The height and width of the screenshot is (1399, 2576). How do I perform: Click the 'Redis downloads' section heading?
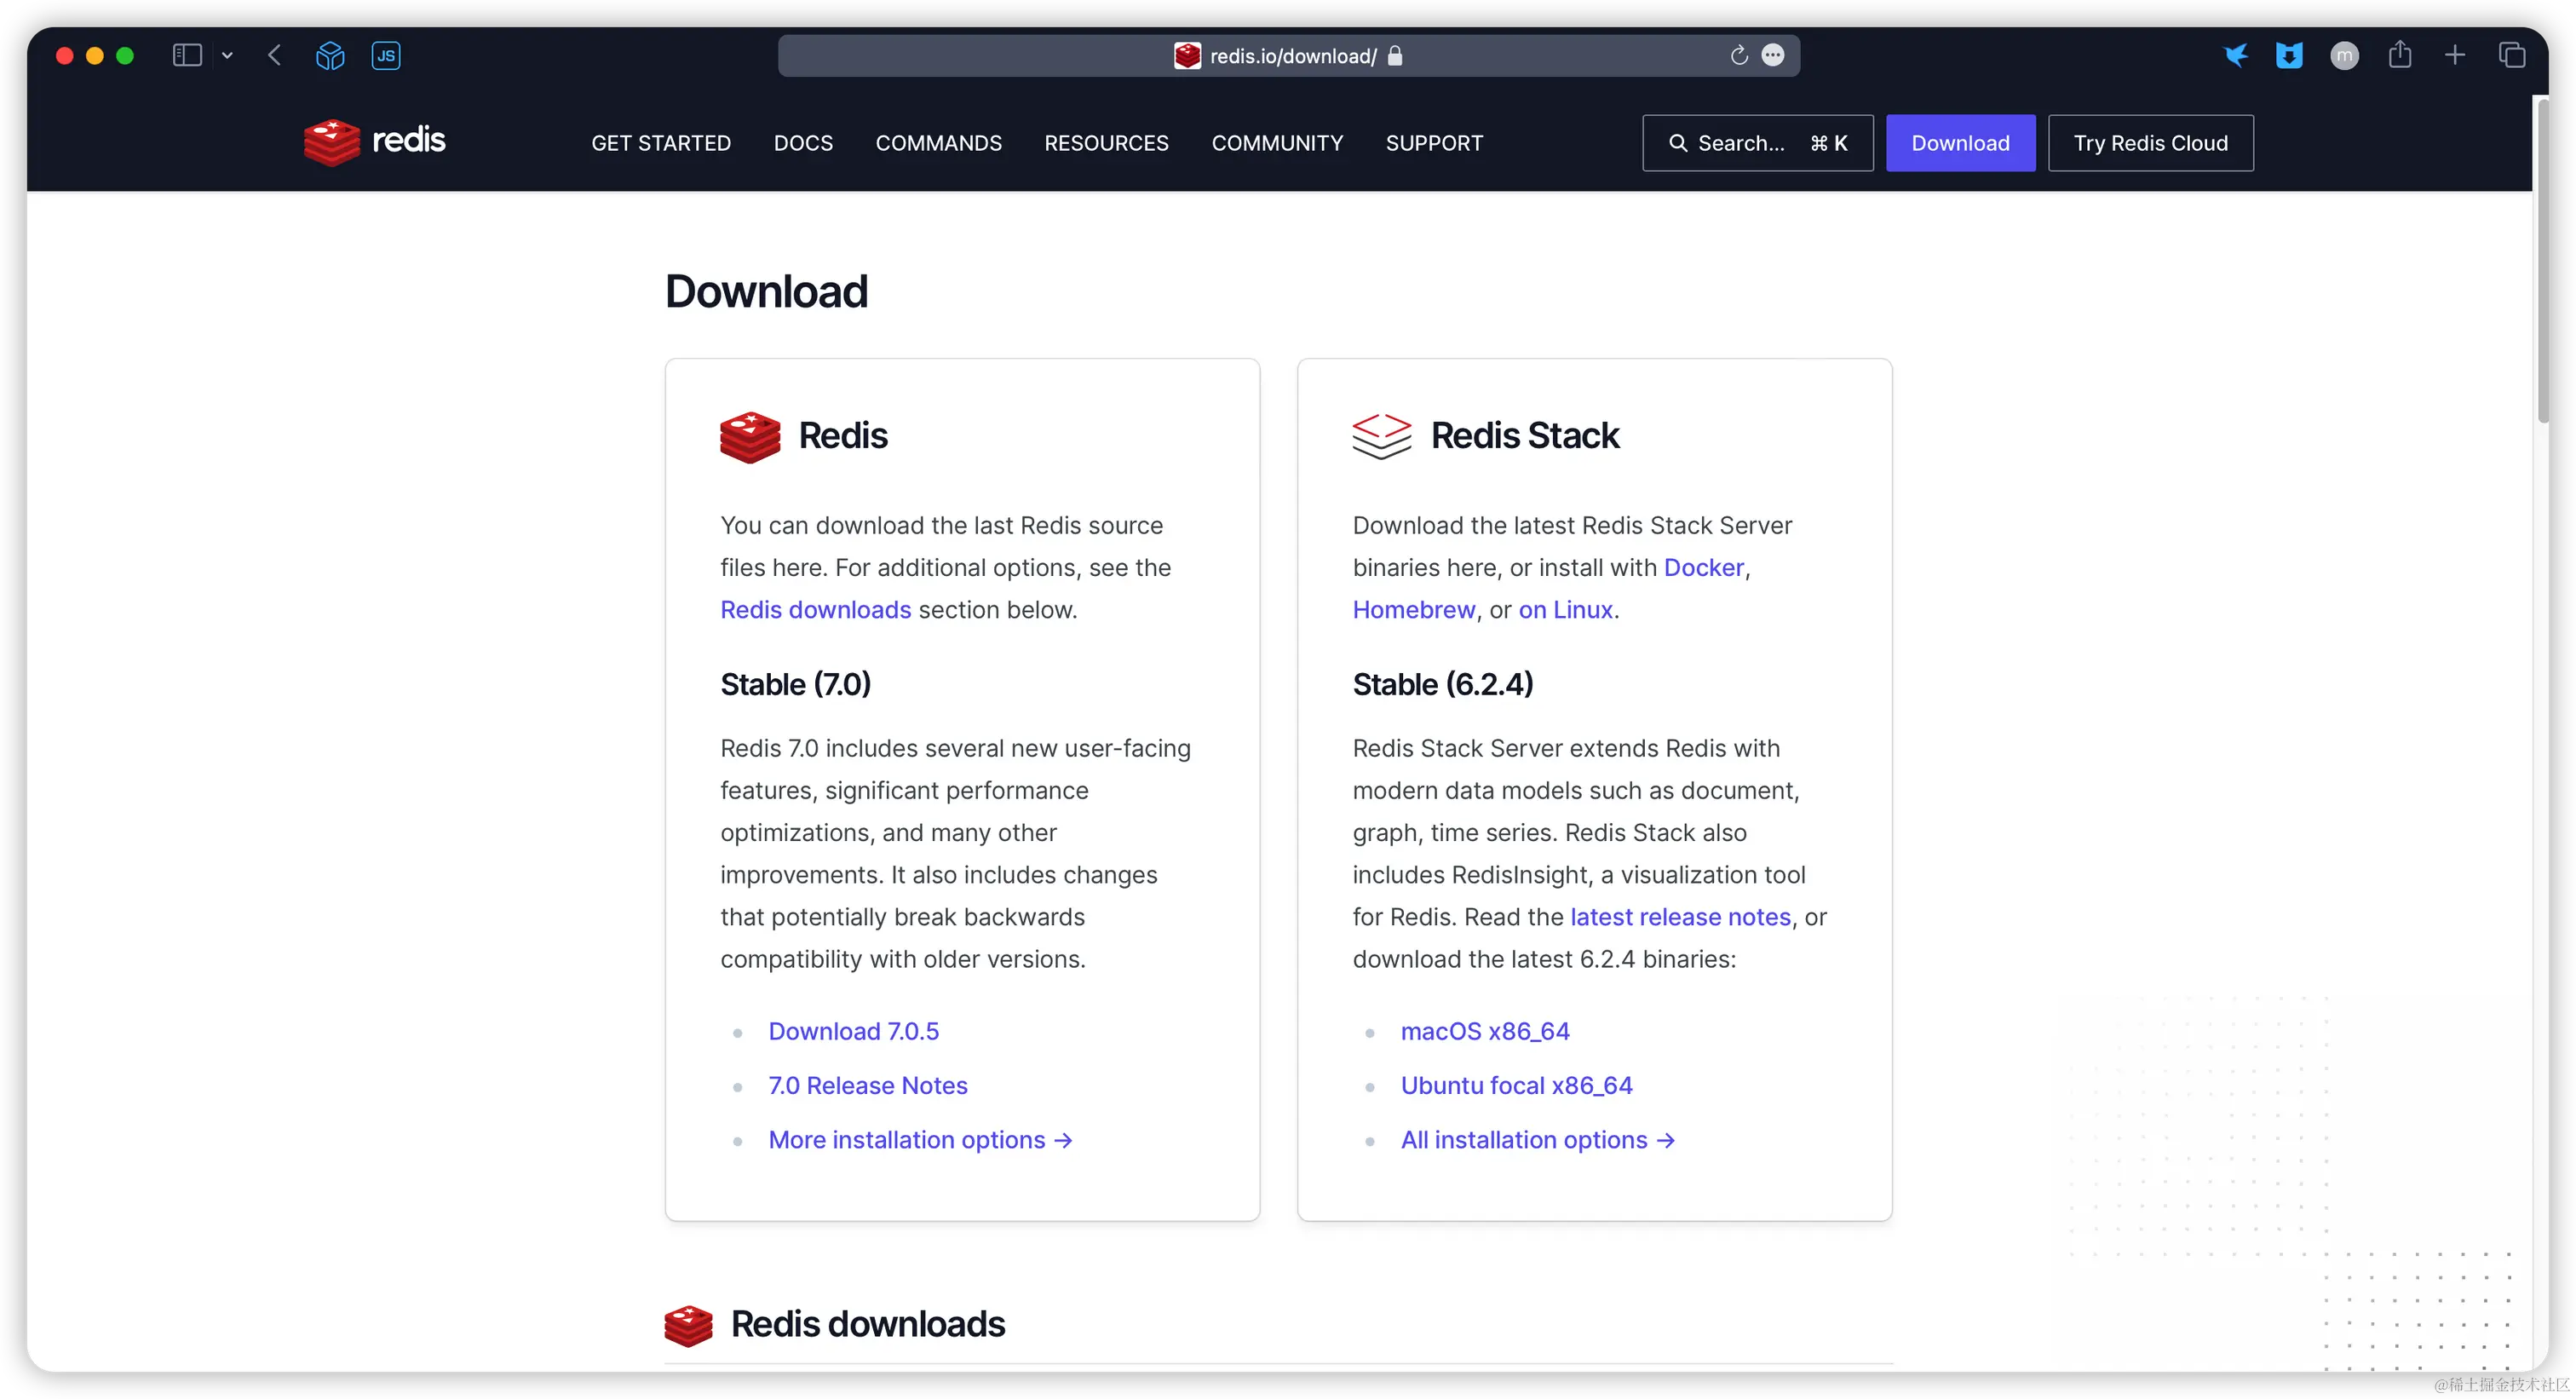click(x=867, y=1324)
